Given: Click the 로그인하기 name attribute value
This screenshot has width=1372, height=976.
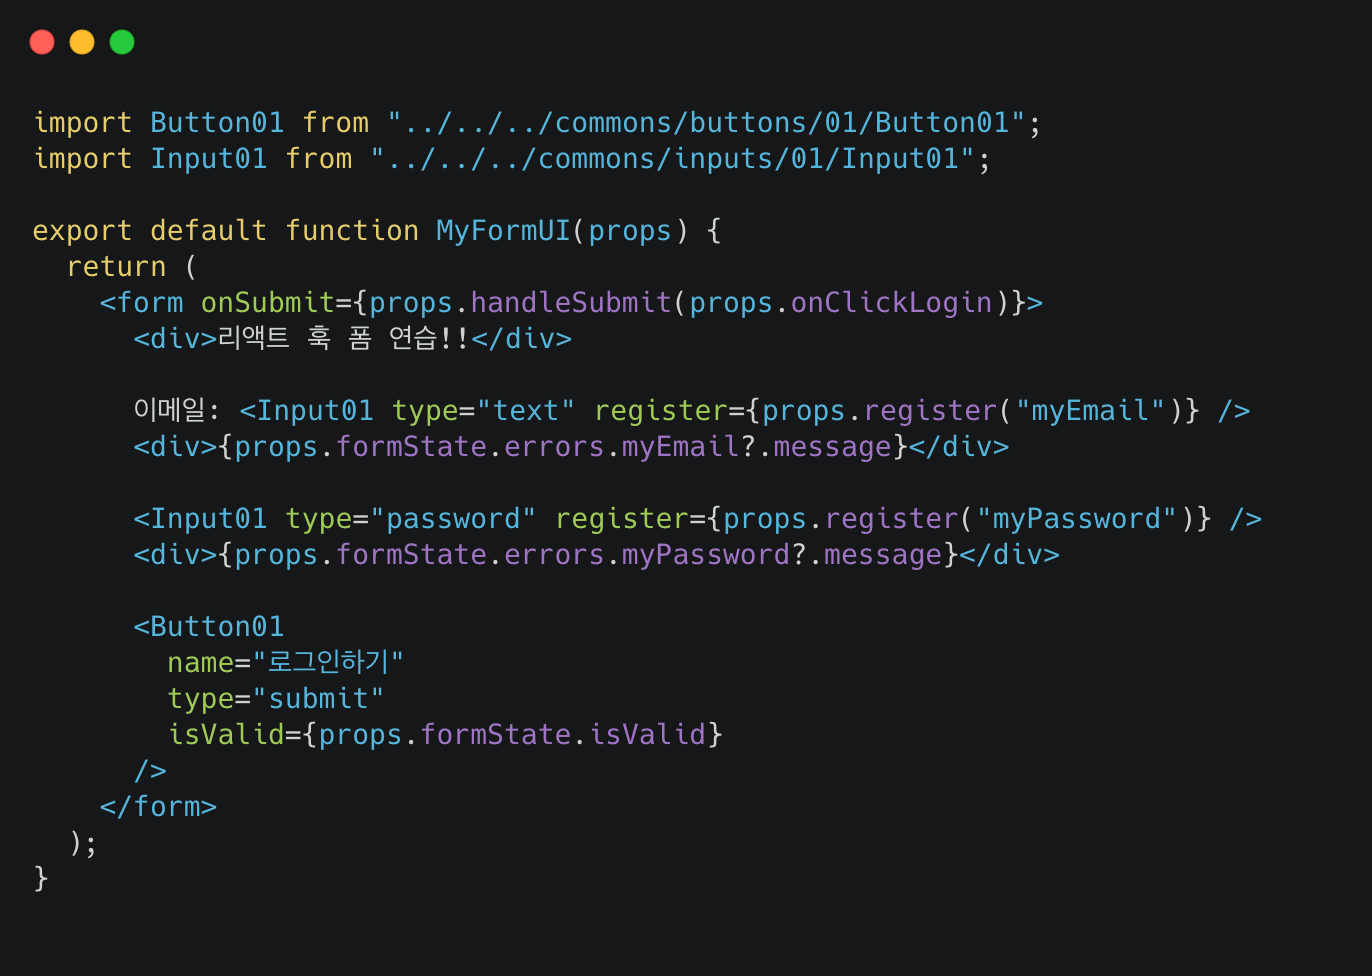Looking at the screenshot, I should click(328, 663).
